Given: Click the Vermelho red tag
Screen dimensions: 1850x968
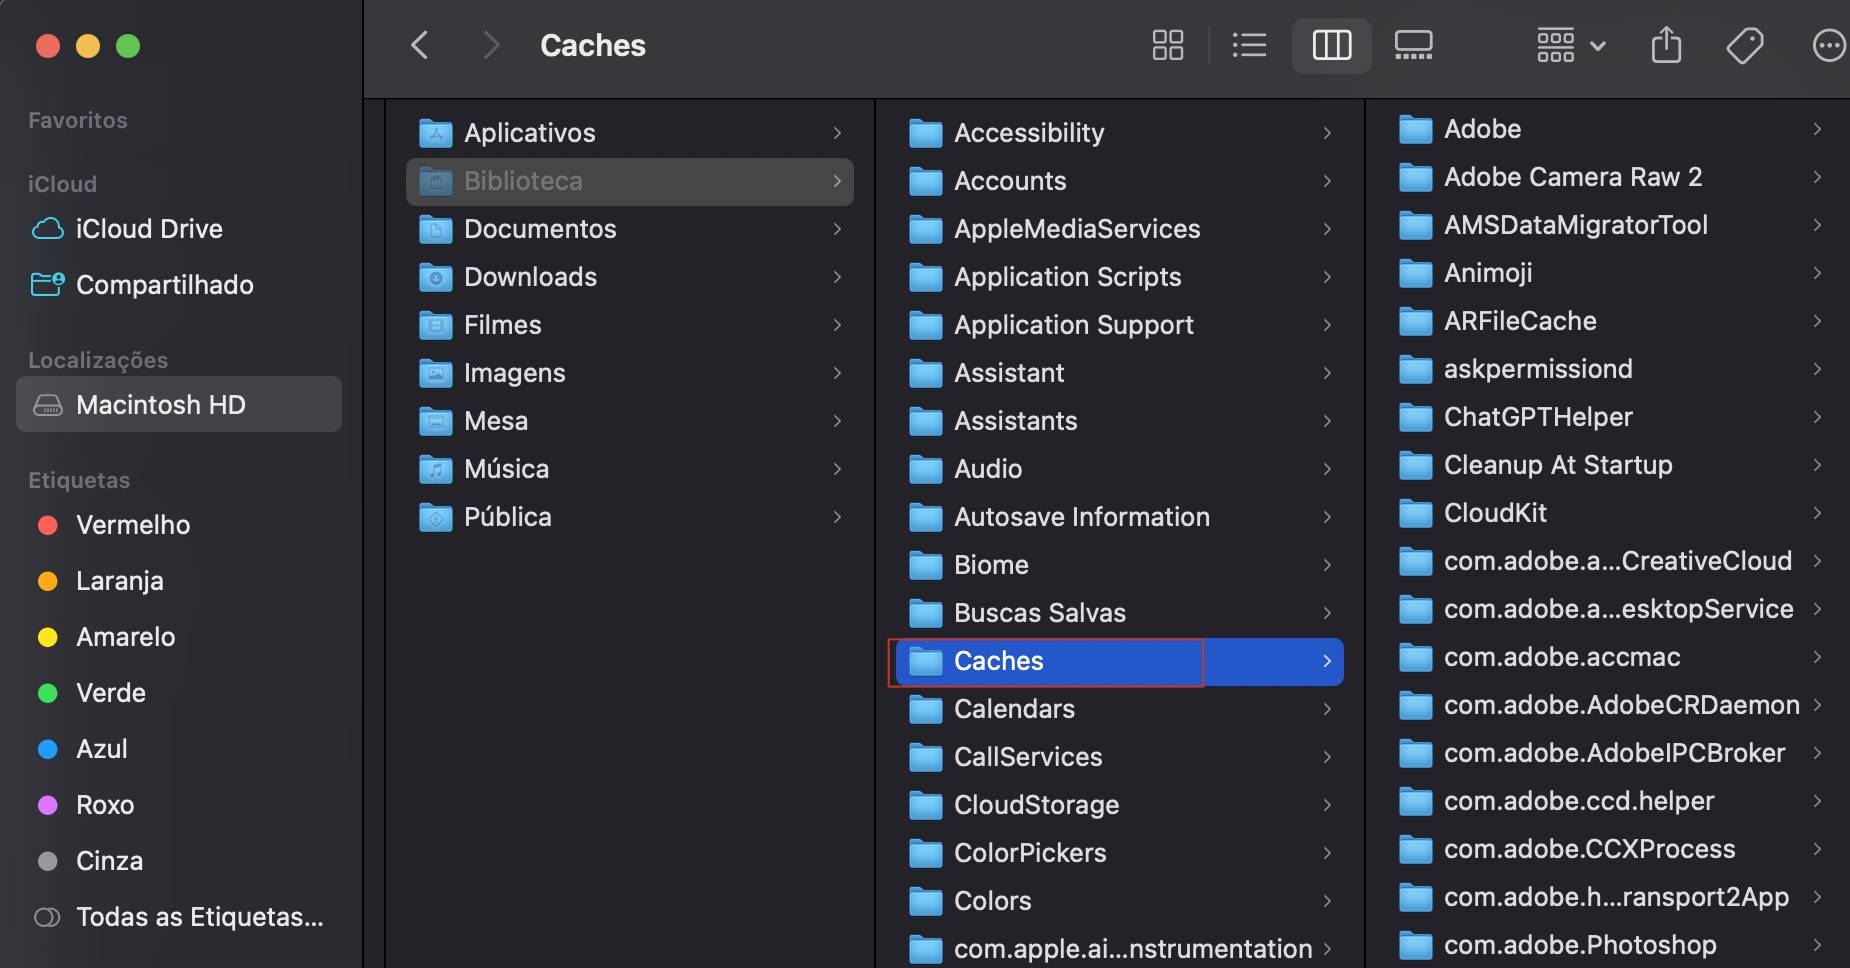Looking at the screenshot, I should pos(132,525).
